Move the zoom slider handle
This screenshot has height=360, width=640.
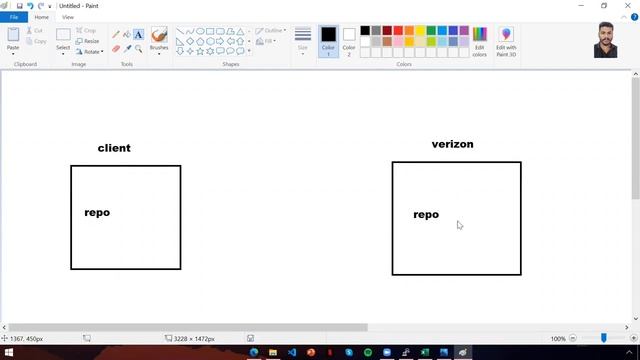pyautogui.click(x=604, y=338)
